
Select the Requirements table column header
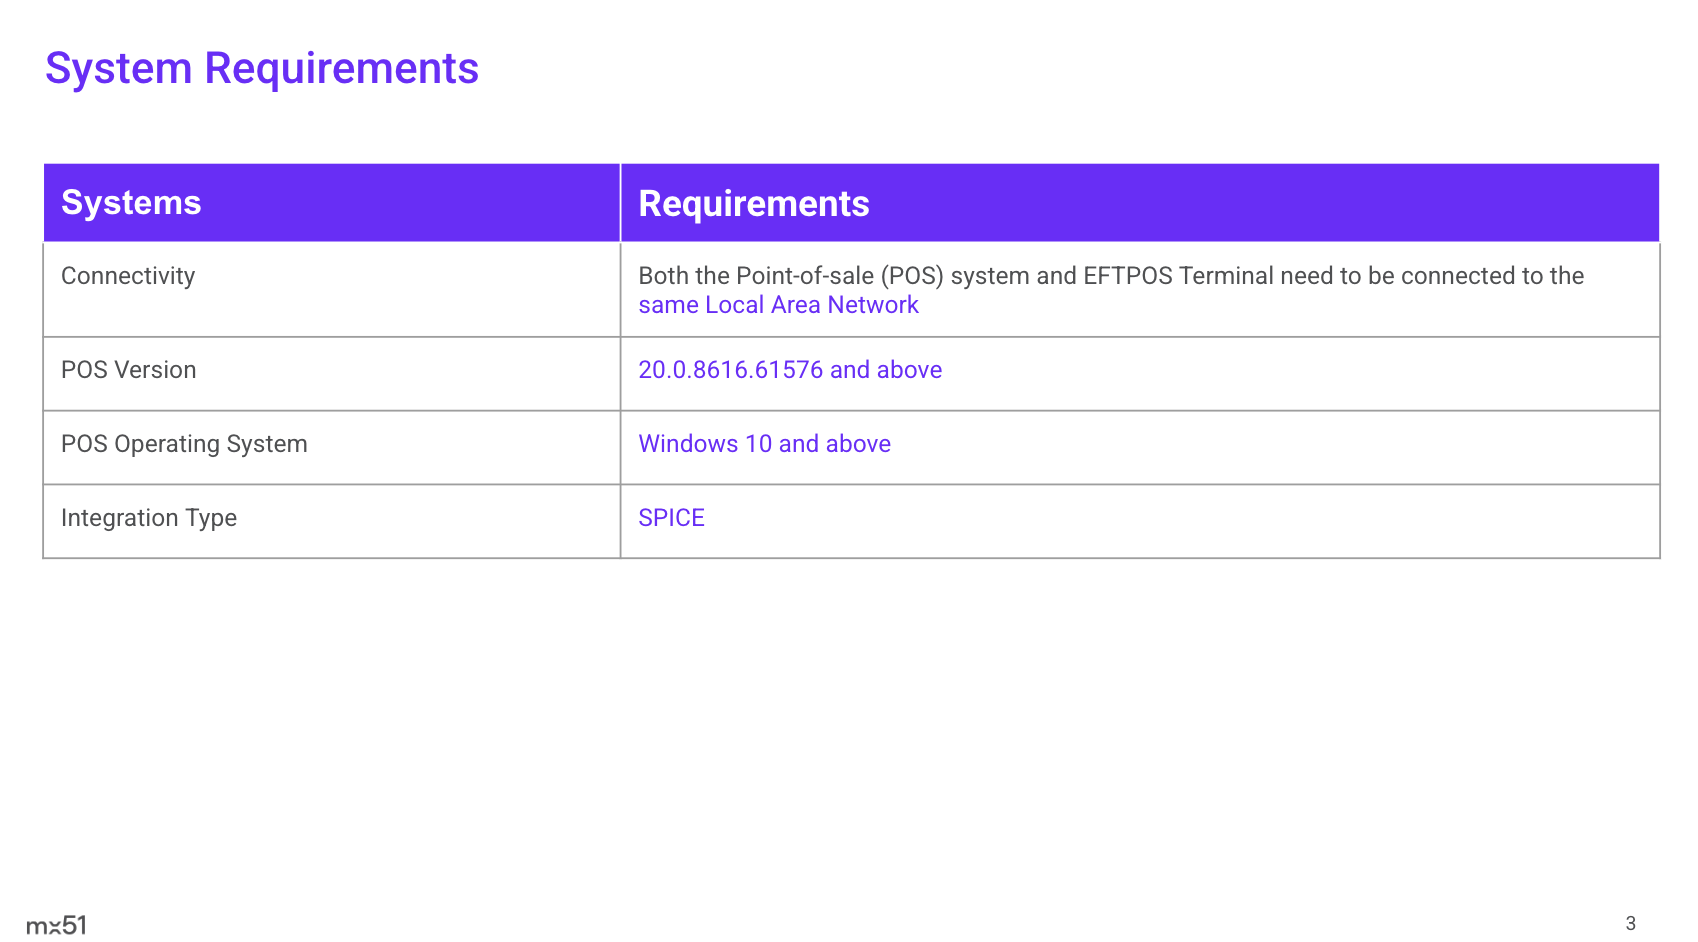tap(753, 204)
